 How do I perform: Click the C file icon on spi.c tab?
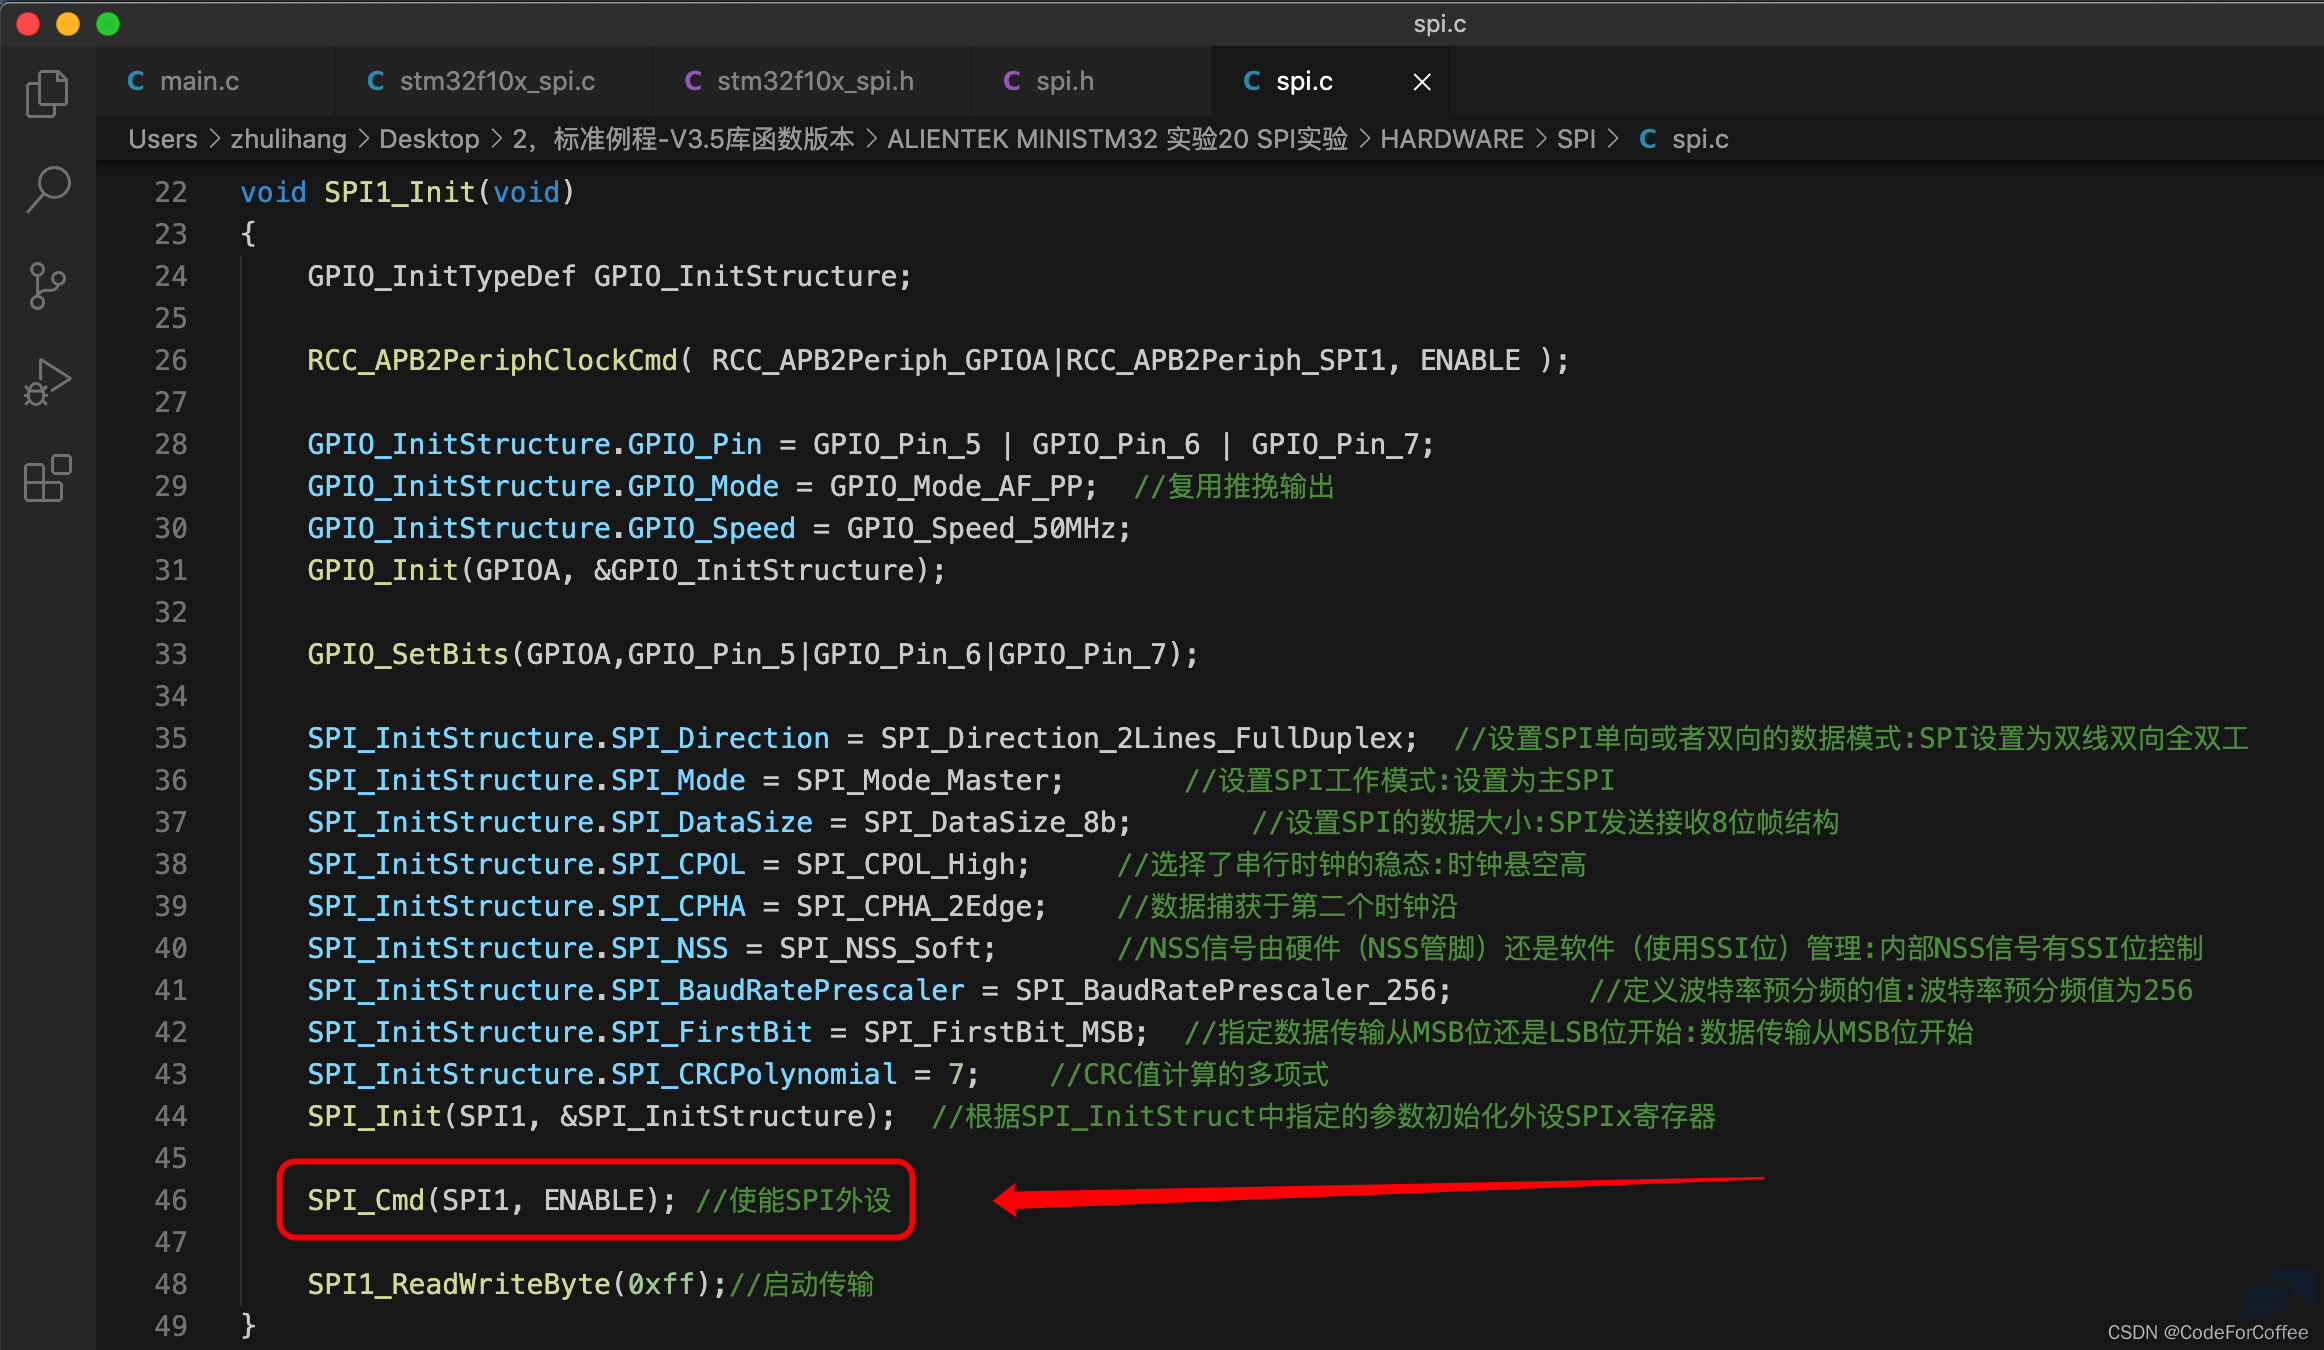[1252, 81]
